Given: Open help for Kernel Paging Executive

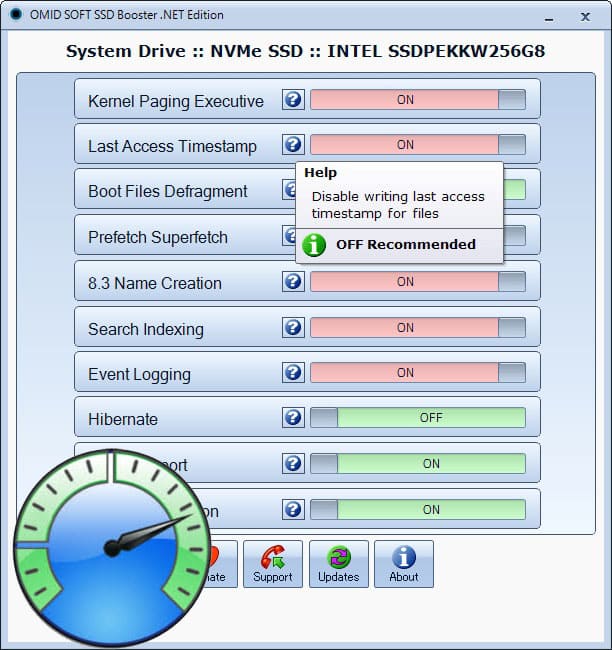Looking at the screenshot, I should point(293,99).
